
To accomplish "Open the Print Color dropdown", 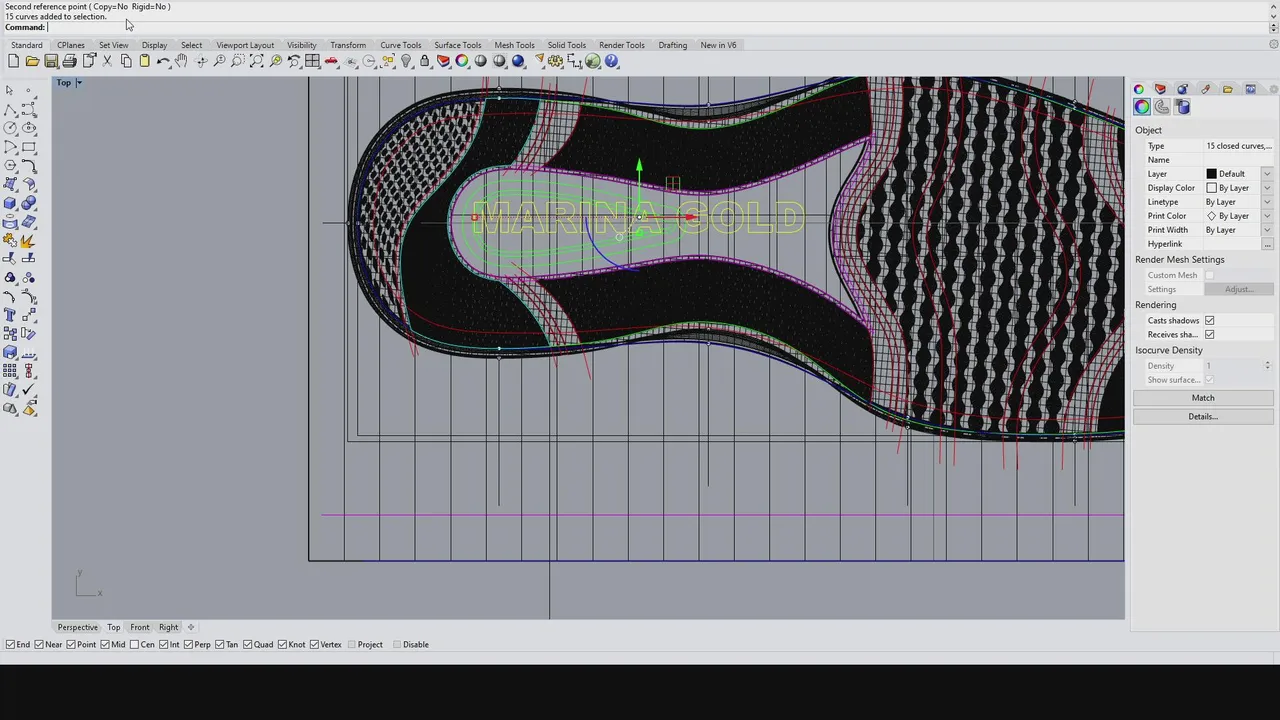I will click(1267, 216).
